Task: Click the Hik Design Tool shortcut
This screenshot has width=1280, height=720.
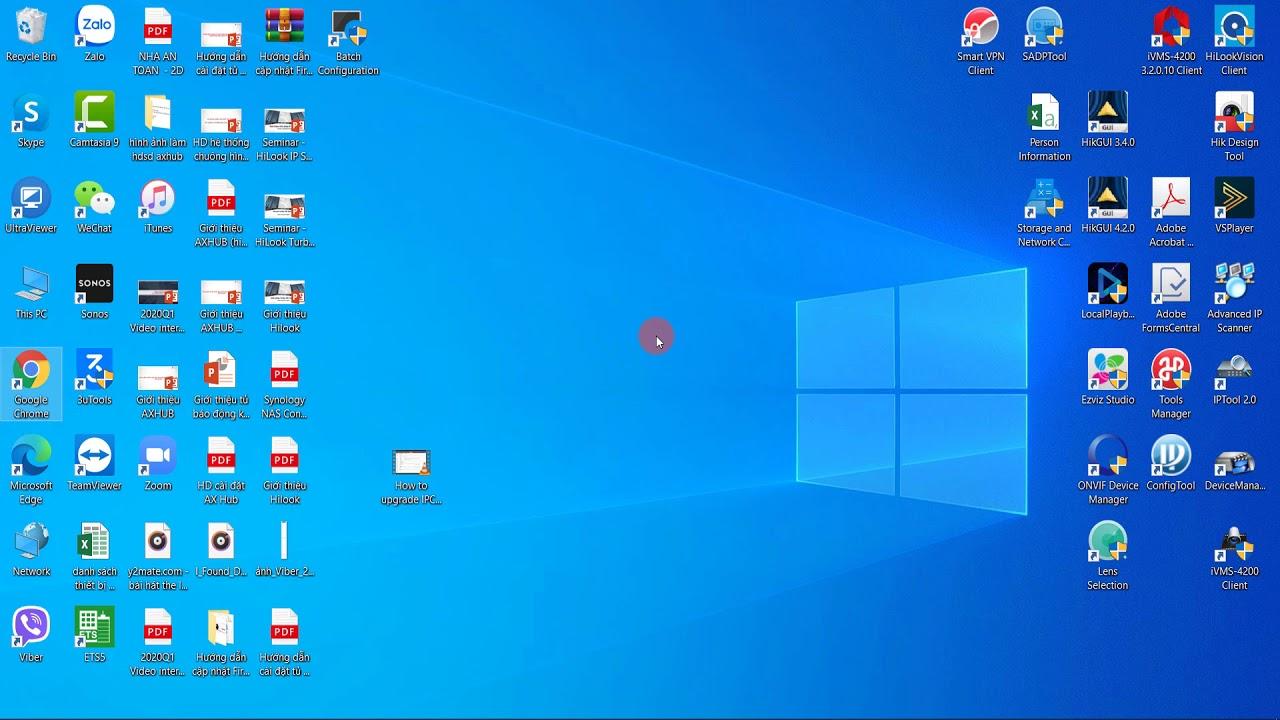Action: click(x=1234, y=128)
